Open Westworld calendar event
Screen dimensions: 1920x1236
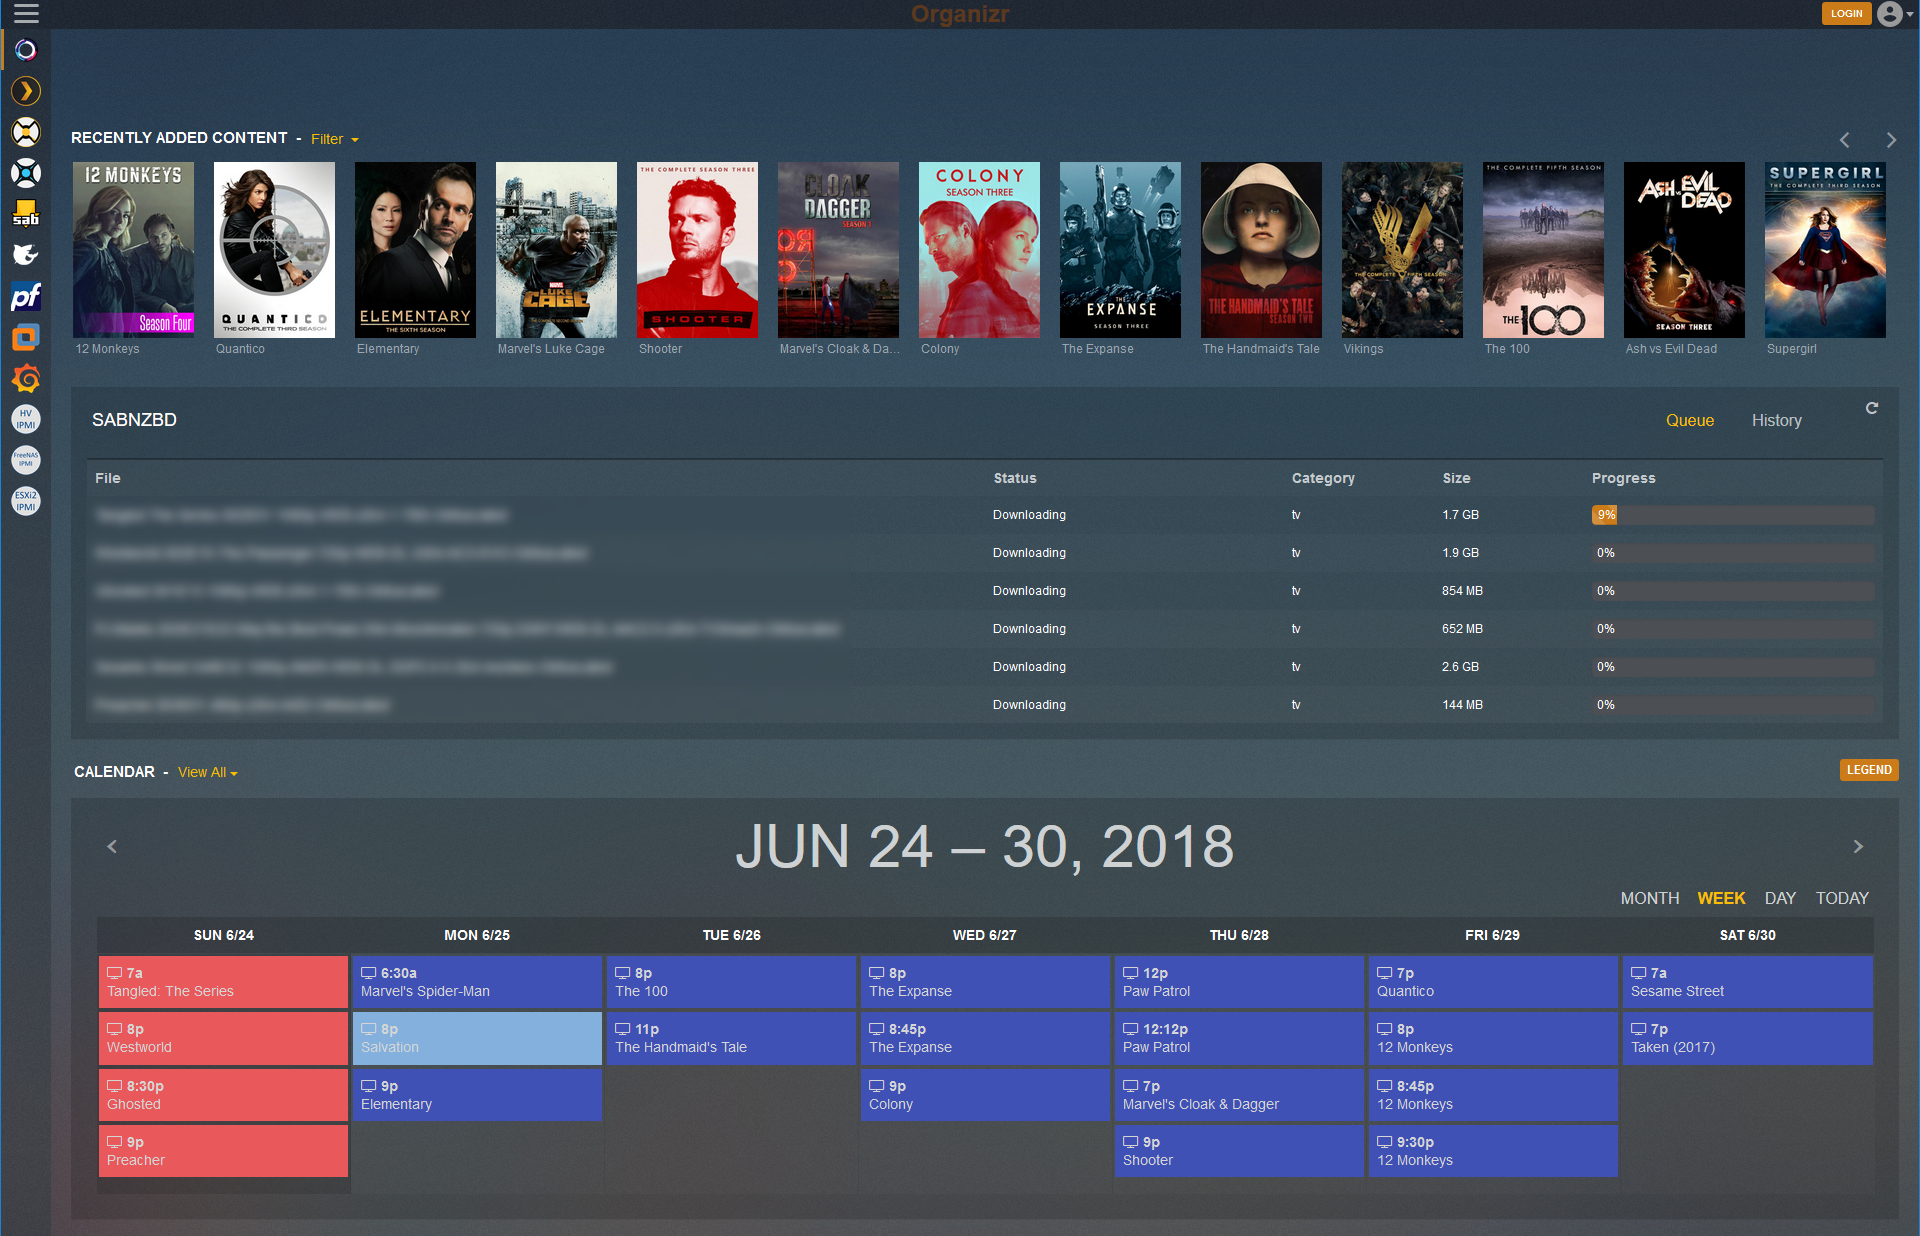[x=223, y=1038]
